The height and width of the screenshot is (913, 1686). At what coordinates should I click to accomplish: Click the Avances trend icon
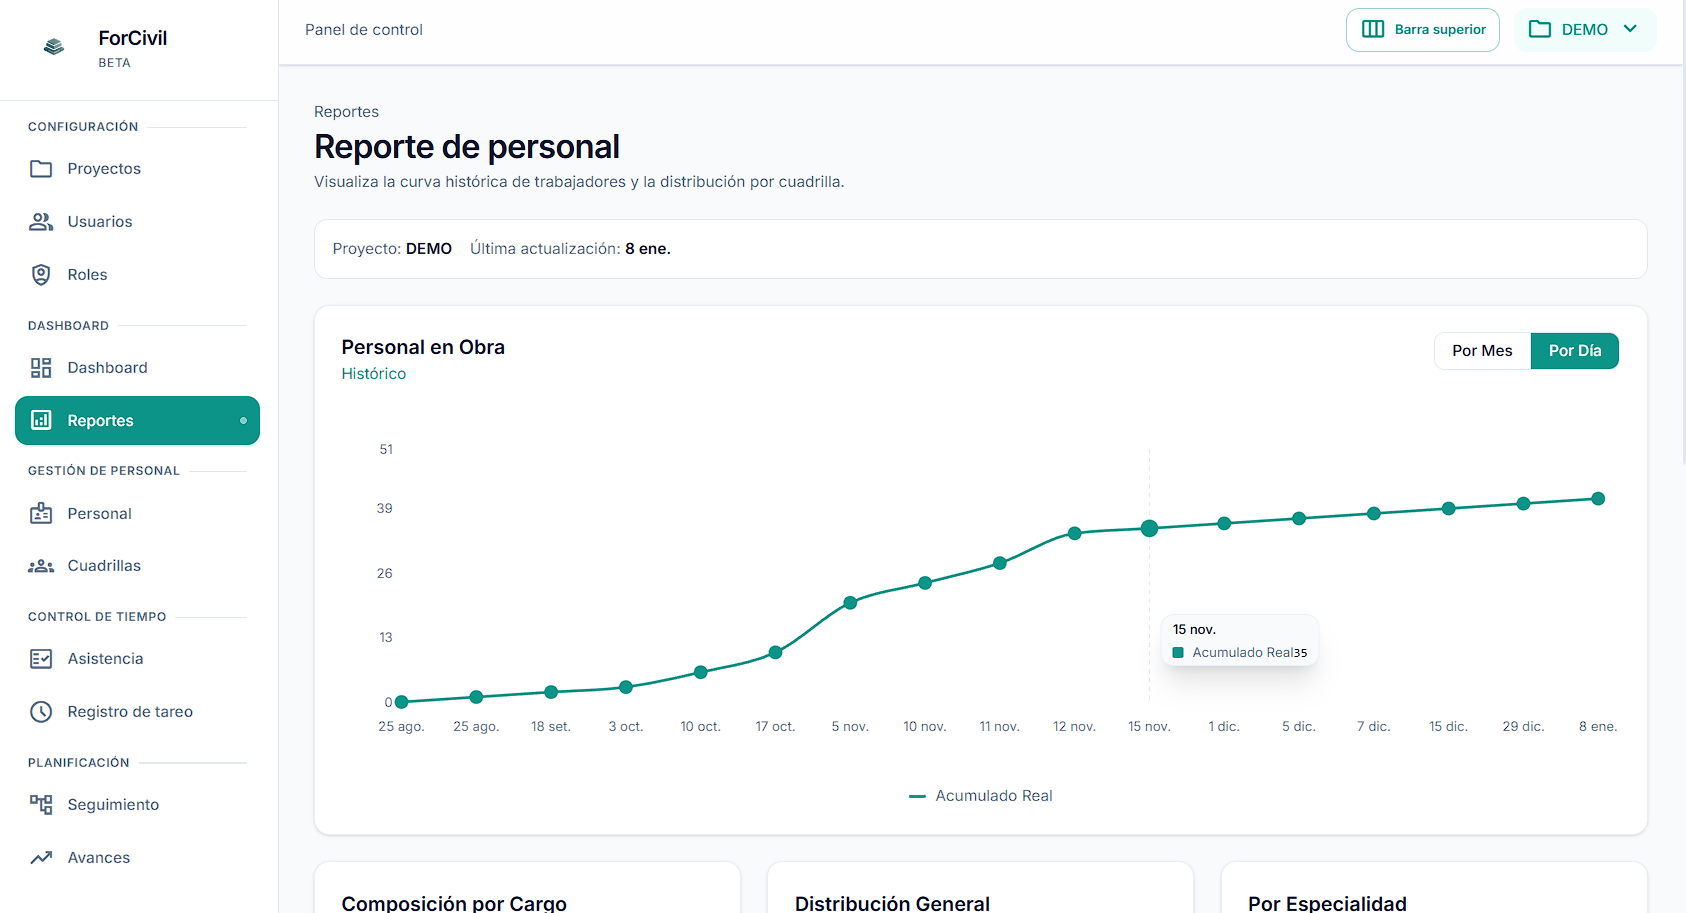click(x=41, y=857)
